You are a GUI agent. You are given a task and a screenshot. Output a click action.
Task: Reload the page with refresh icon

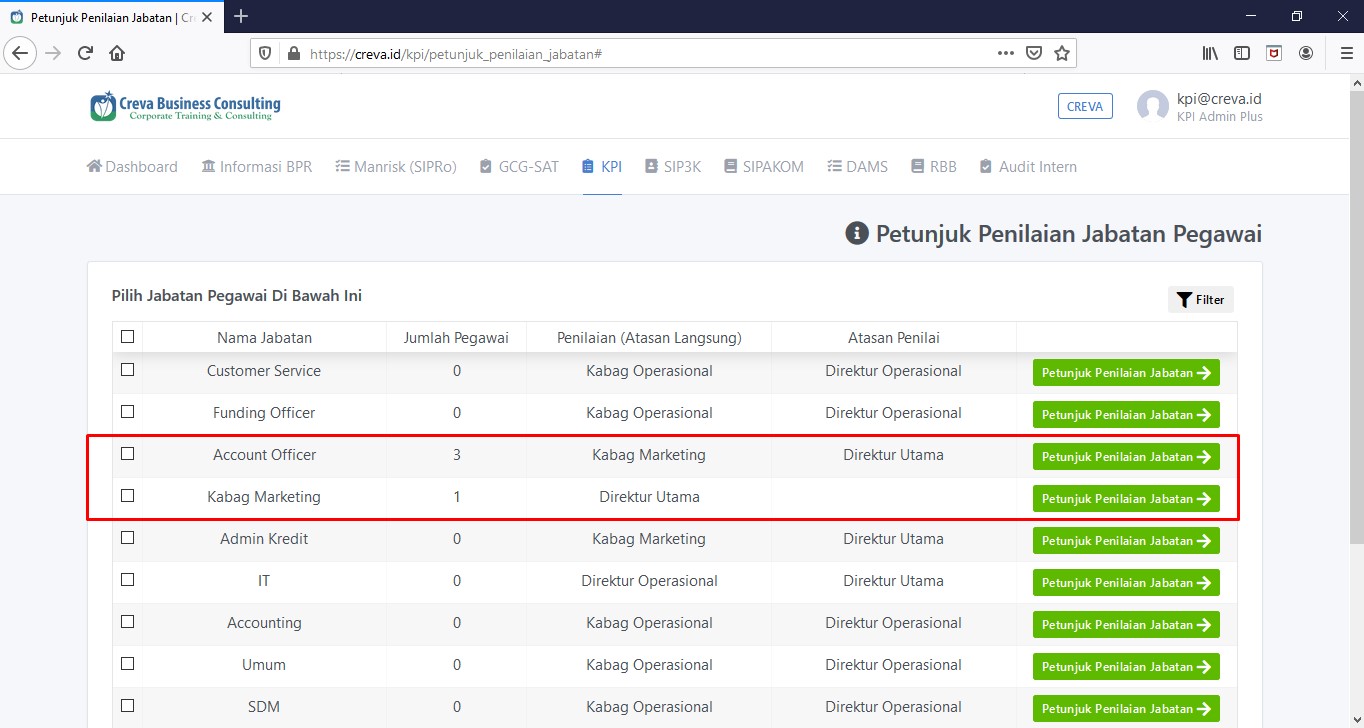[x=85, y=53]
